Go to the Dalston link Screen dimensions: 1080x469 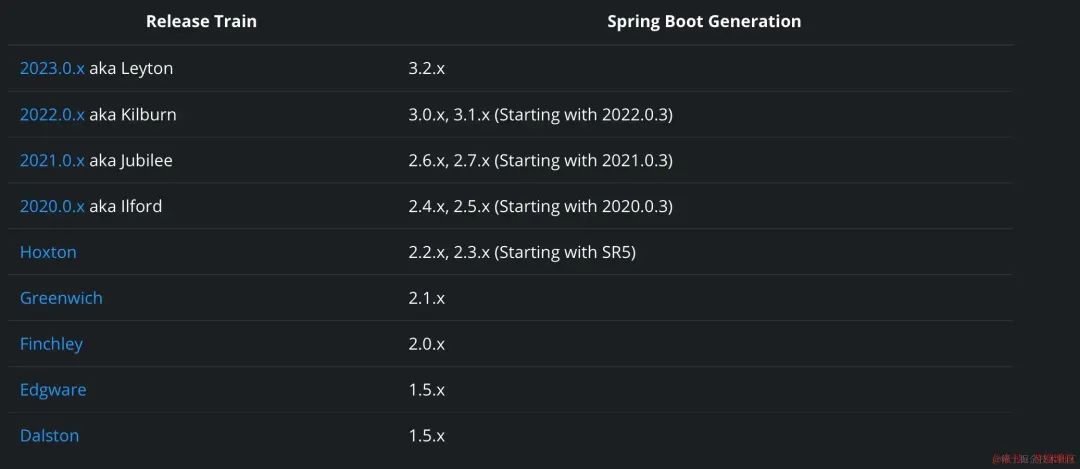pyautogui.click(x=50, y=436)
